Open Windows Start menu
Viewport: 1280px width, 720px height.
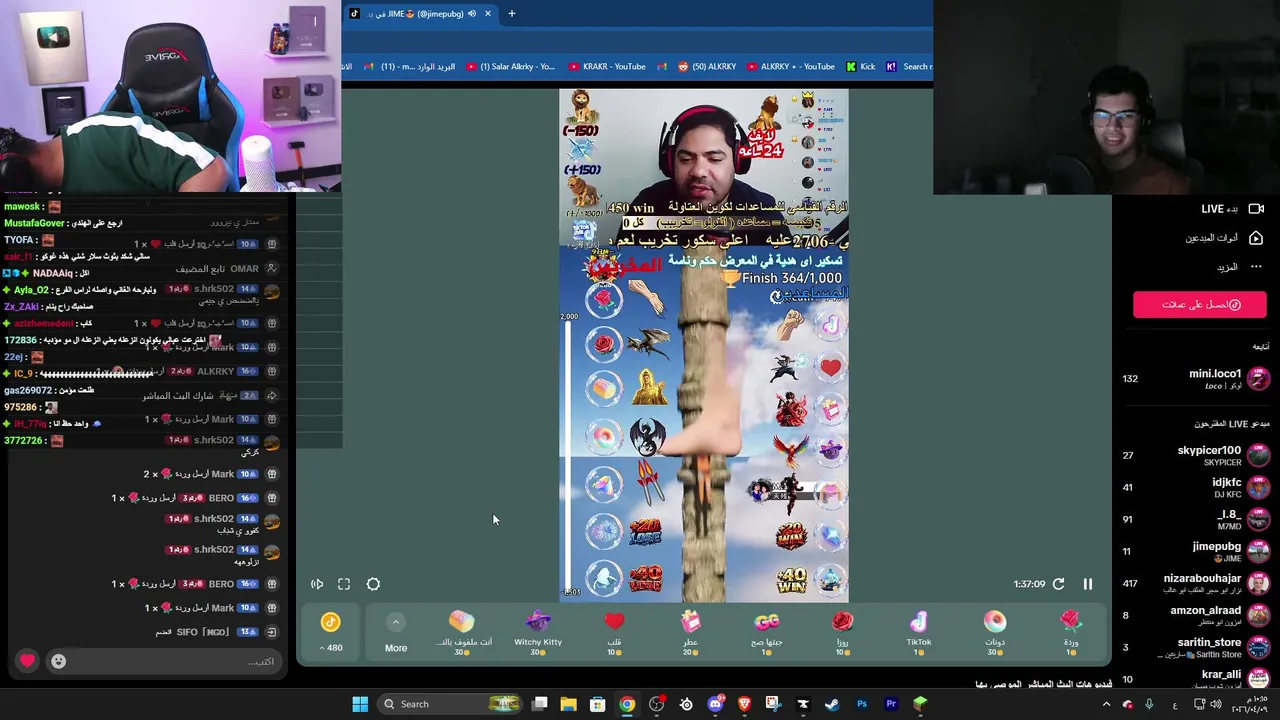tap(360, 704)
